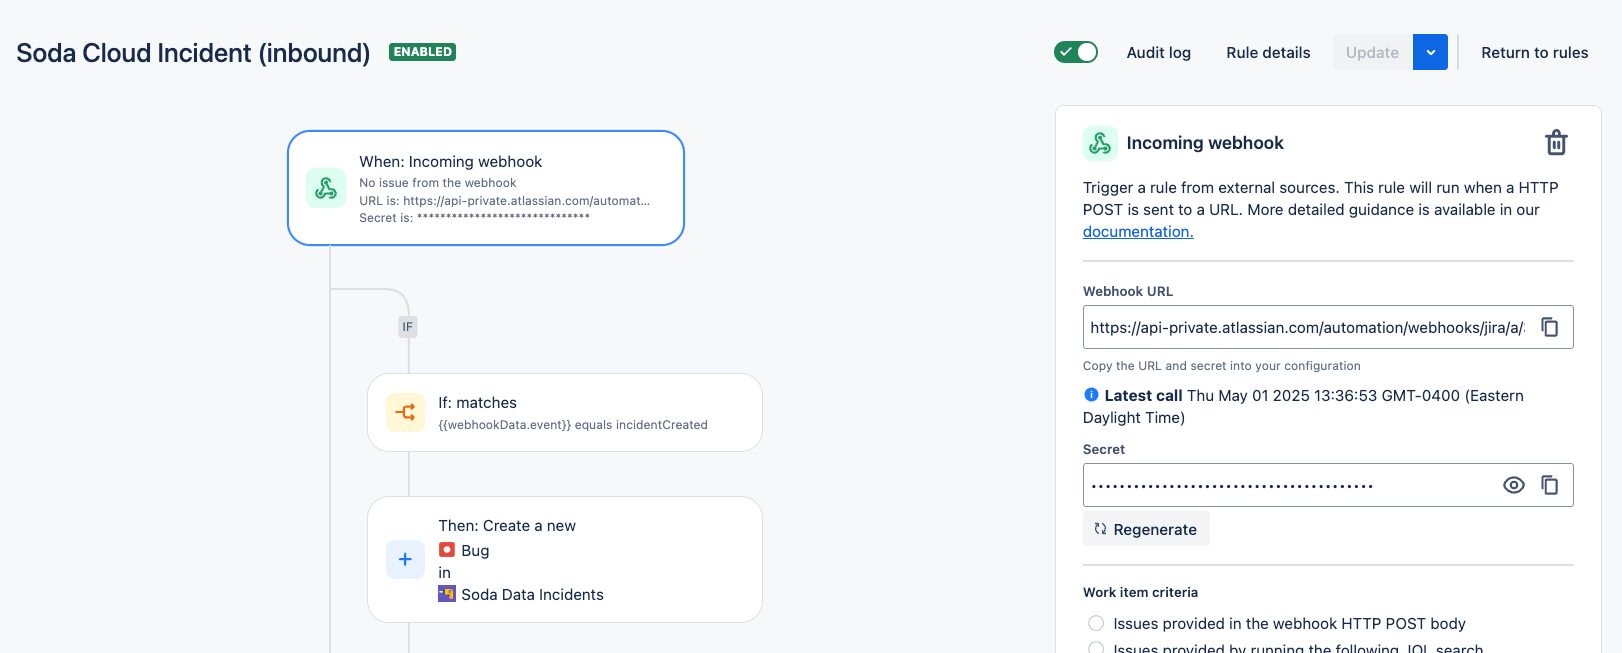This screenshot has height=653, width=1622.
Task: Click the Incoming webhook panel header icon
Action: (x=1100, y=143)
